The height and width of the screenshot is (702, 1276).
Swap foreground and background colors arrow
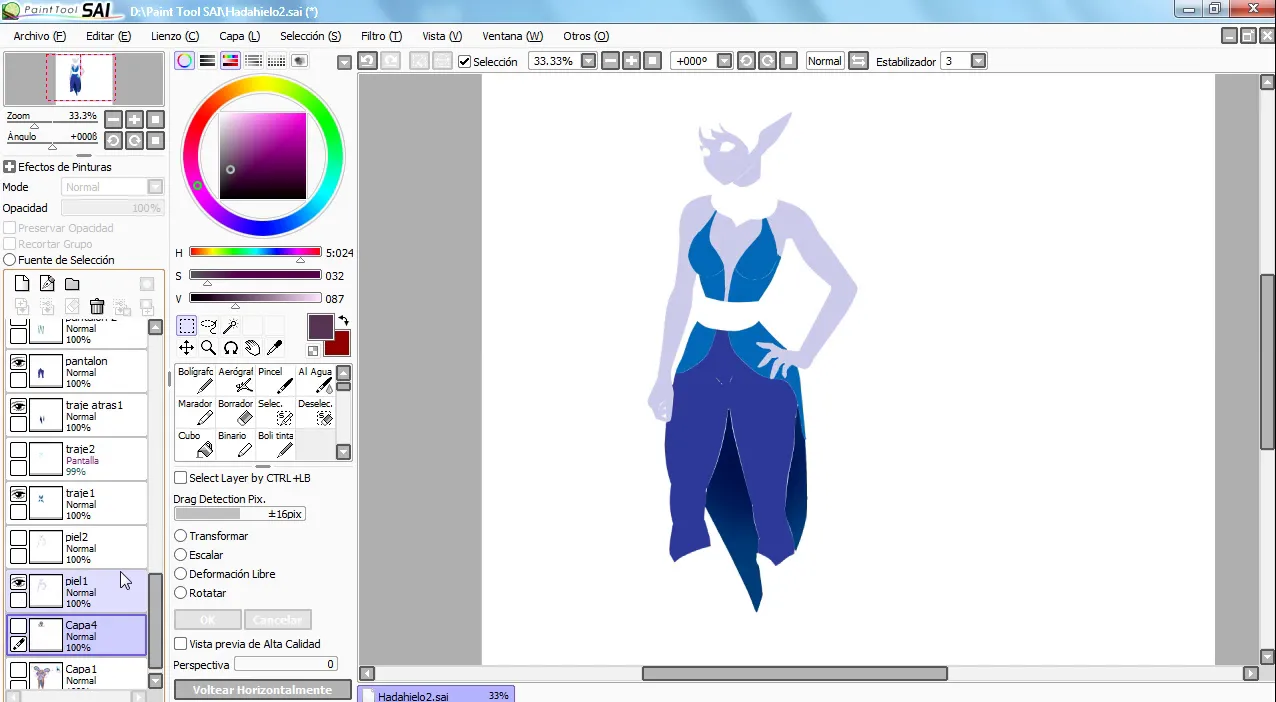(343, 321)
